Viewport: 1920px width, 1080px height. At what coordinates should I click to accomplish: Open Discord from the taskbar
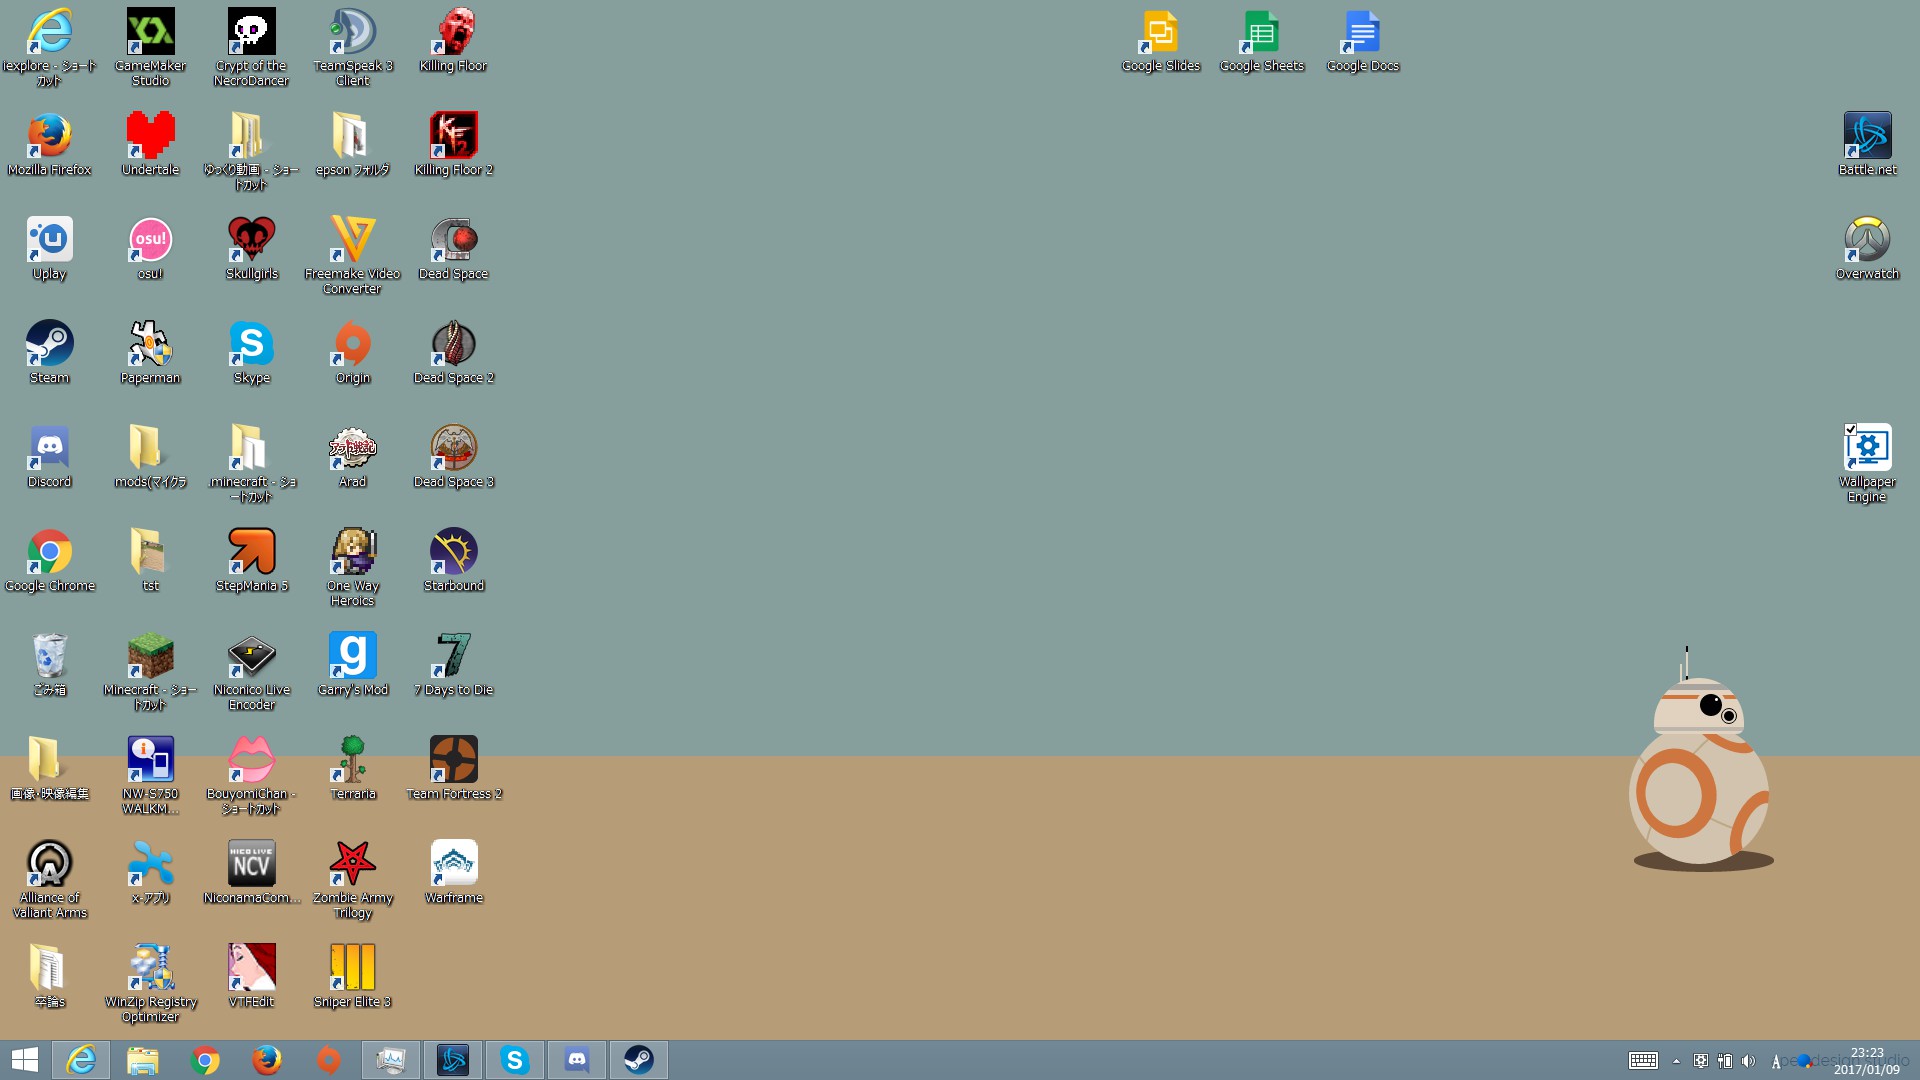(x=576, y=1060)
